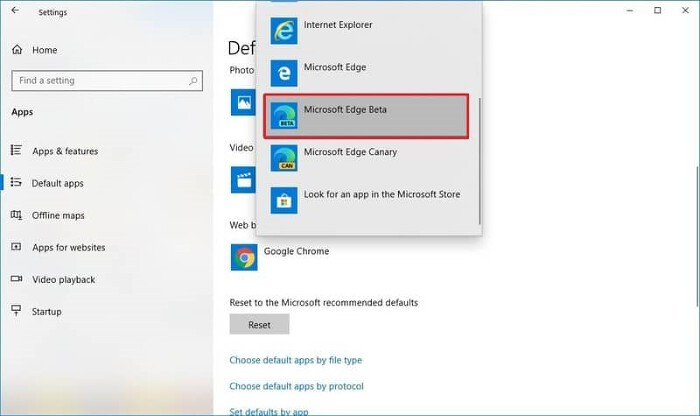Click the Settings page vertical scrollbar
The height and width of the screenshot is (416, 700).
(x=697, y=236)
